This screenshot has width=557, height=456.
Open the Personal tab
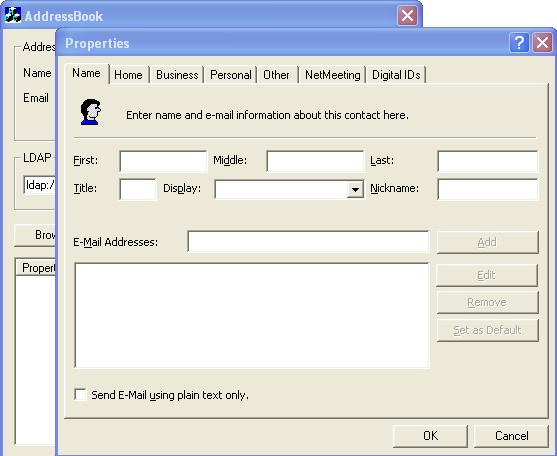(231, 75)
